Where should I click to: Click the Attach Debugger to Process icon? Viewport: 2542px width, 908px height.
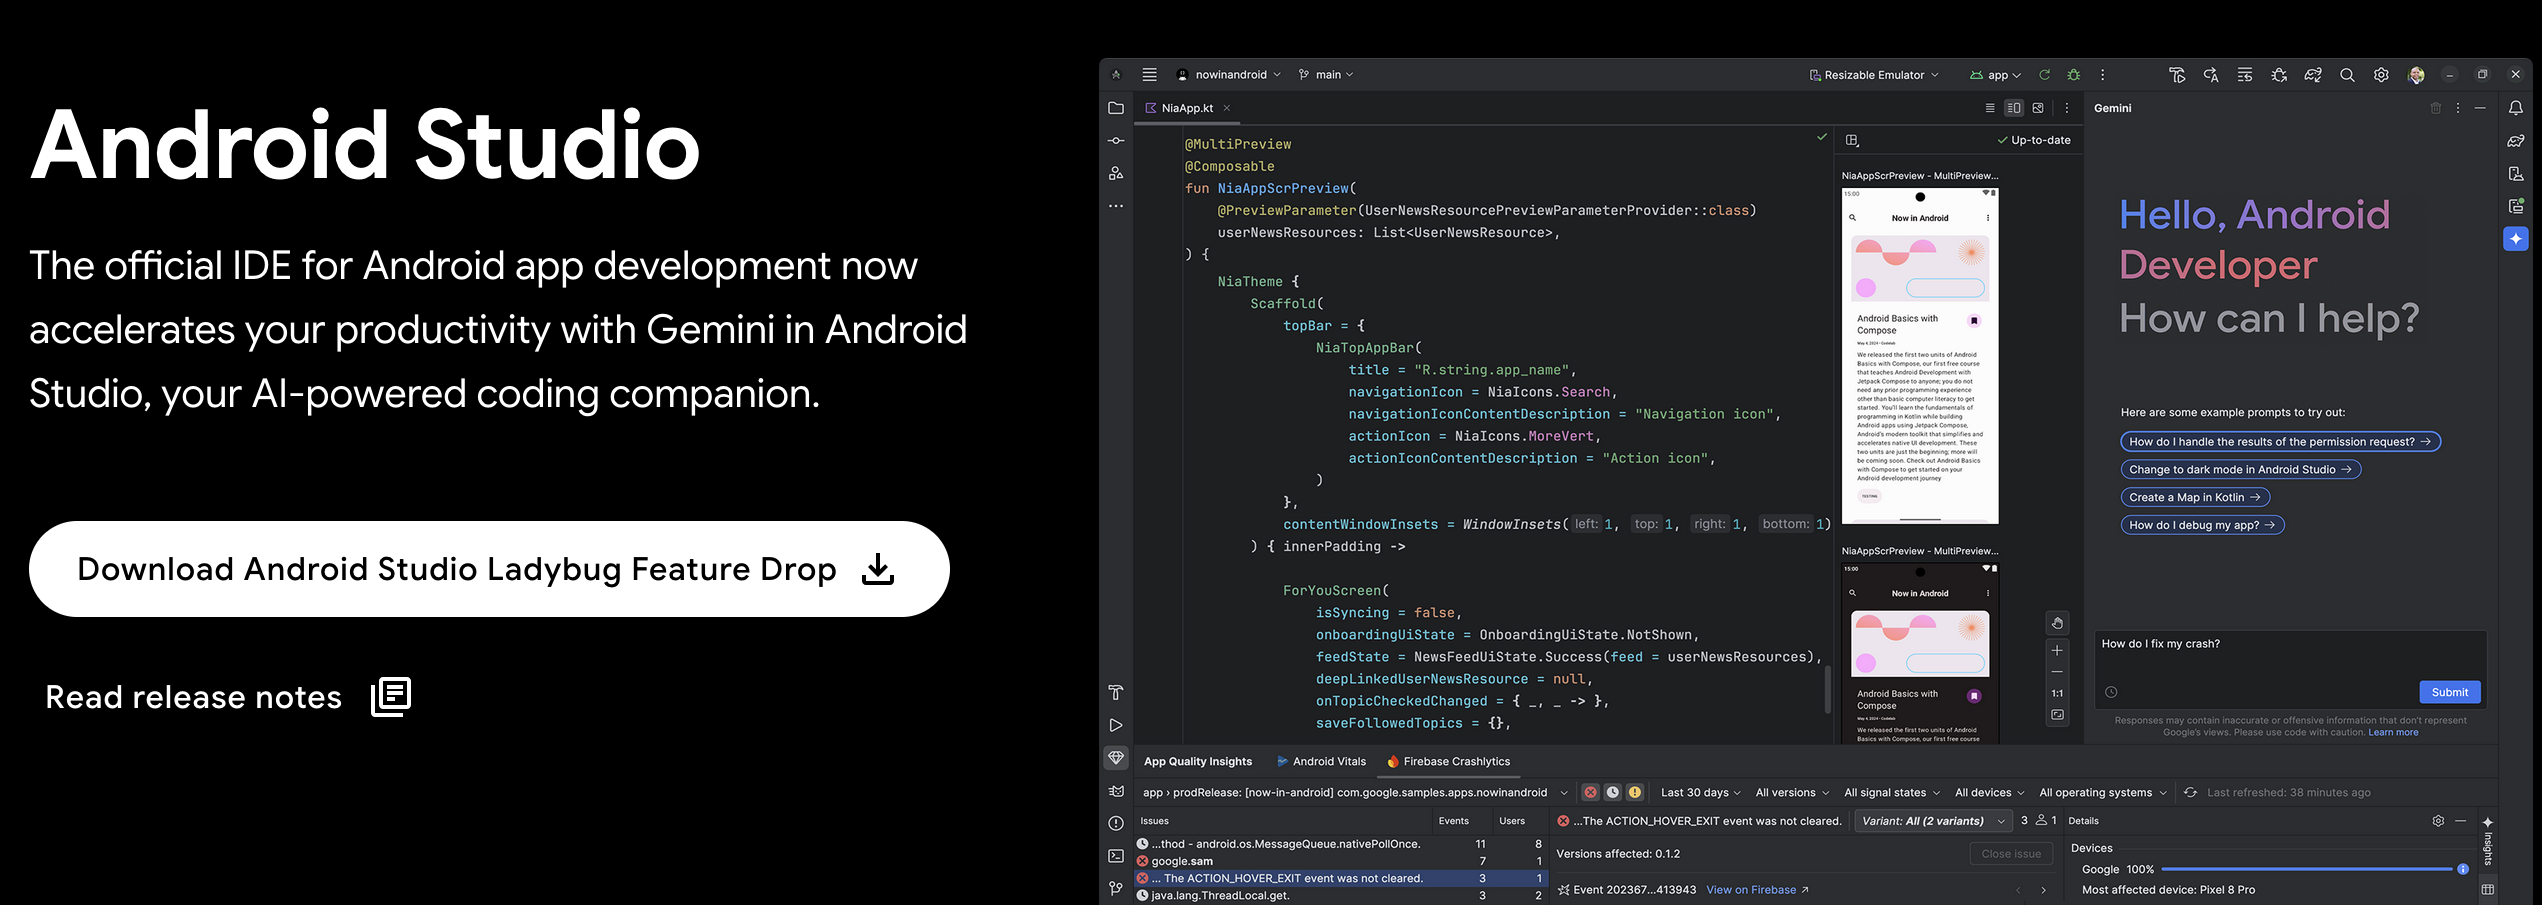click(2279, 75)
